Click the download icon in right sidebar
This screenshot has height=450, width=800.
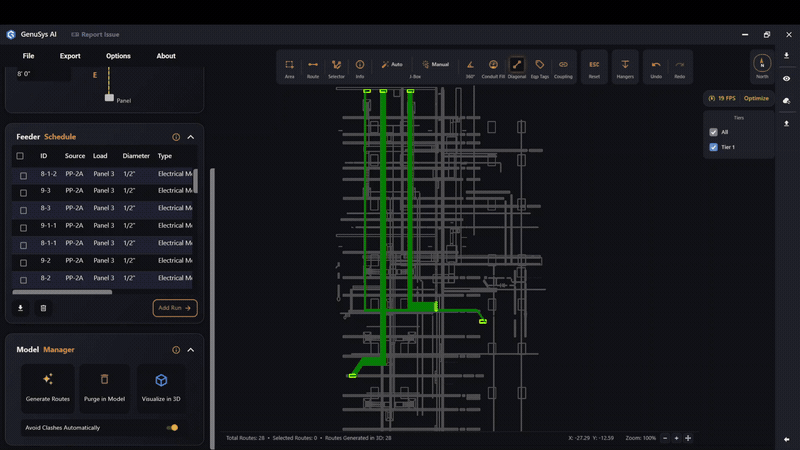point(787,56)
